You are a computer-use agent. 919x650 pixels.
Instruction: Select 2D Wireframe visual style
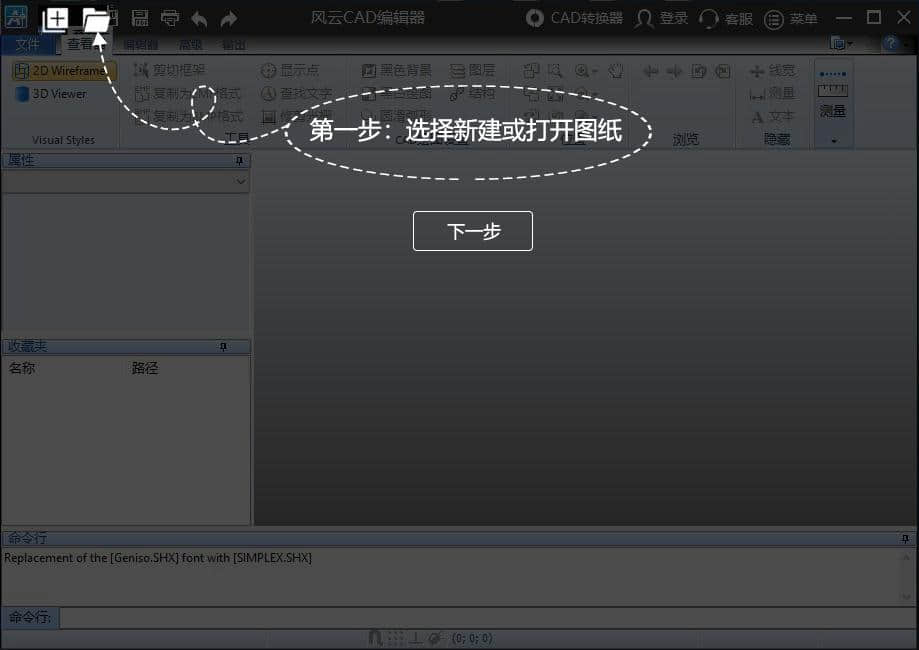click(64, 70)
